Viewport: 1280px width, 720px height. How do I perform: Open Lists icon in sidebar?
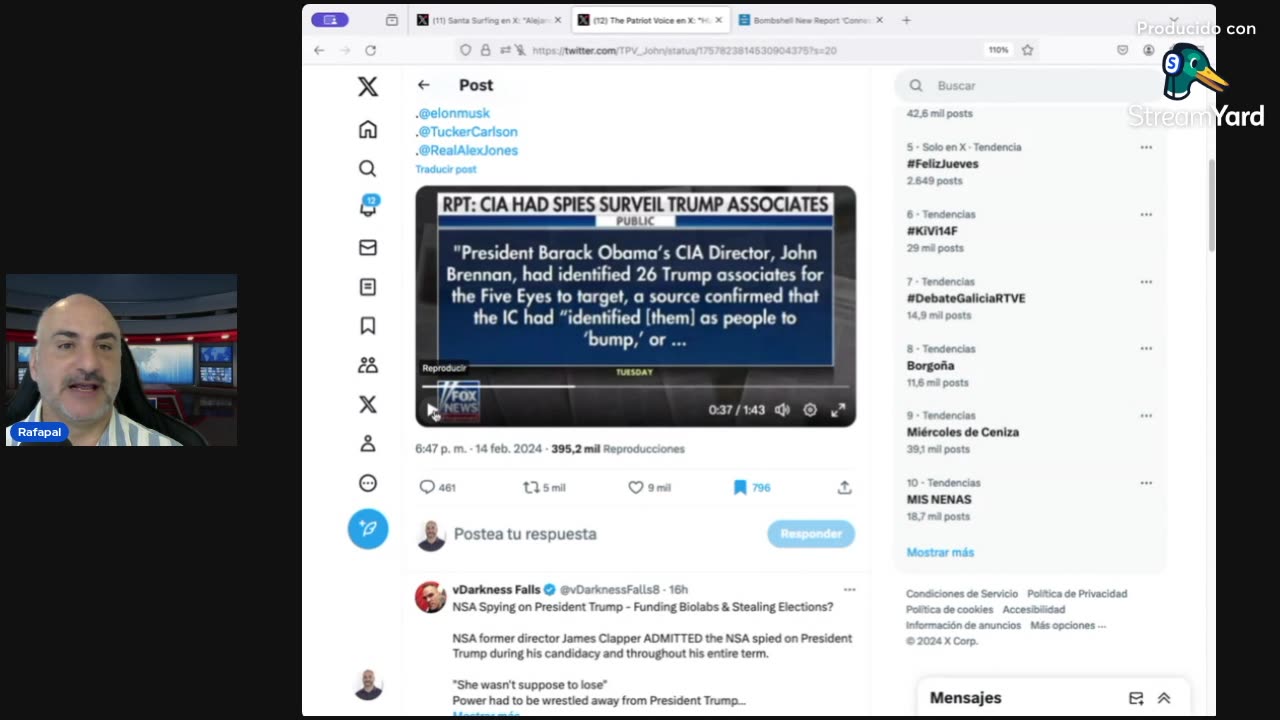368,287
